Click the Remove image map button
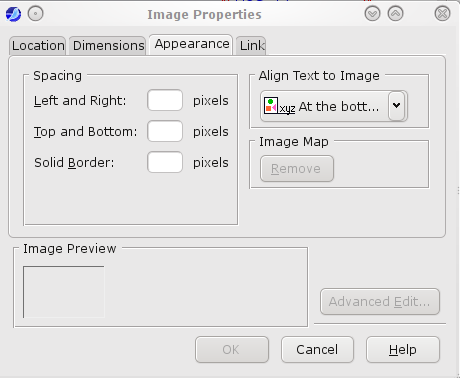Screen dimensions: 460x378 297,169
